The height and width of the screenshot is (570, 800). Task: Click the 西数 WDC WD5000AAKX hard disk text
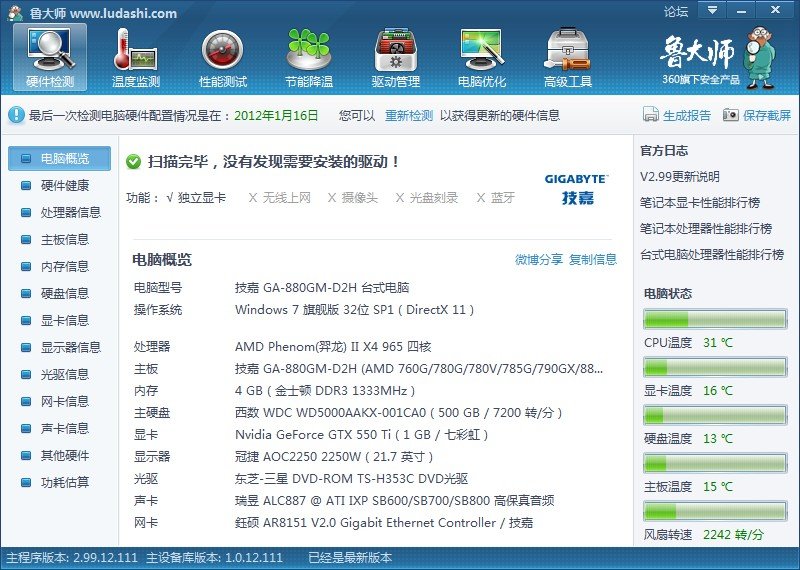398,413
